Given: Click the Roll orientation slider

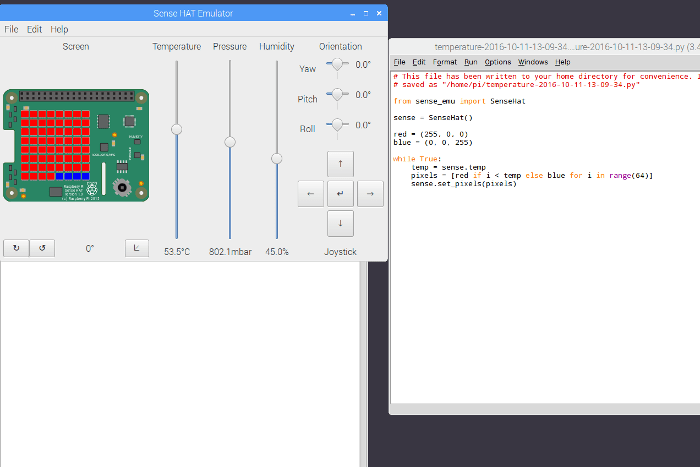Looking at the screenshot, I should point(337,125).
